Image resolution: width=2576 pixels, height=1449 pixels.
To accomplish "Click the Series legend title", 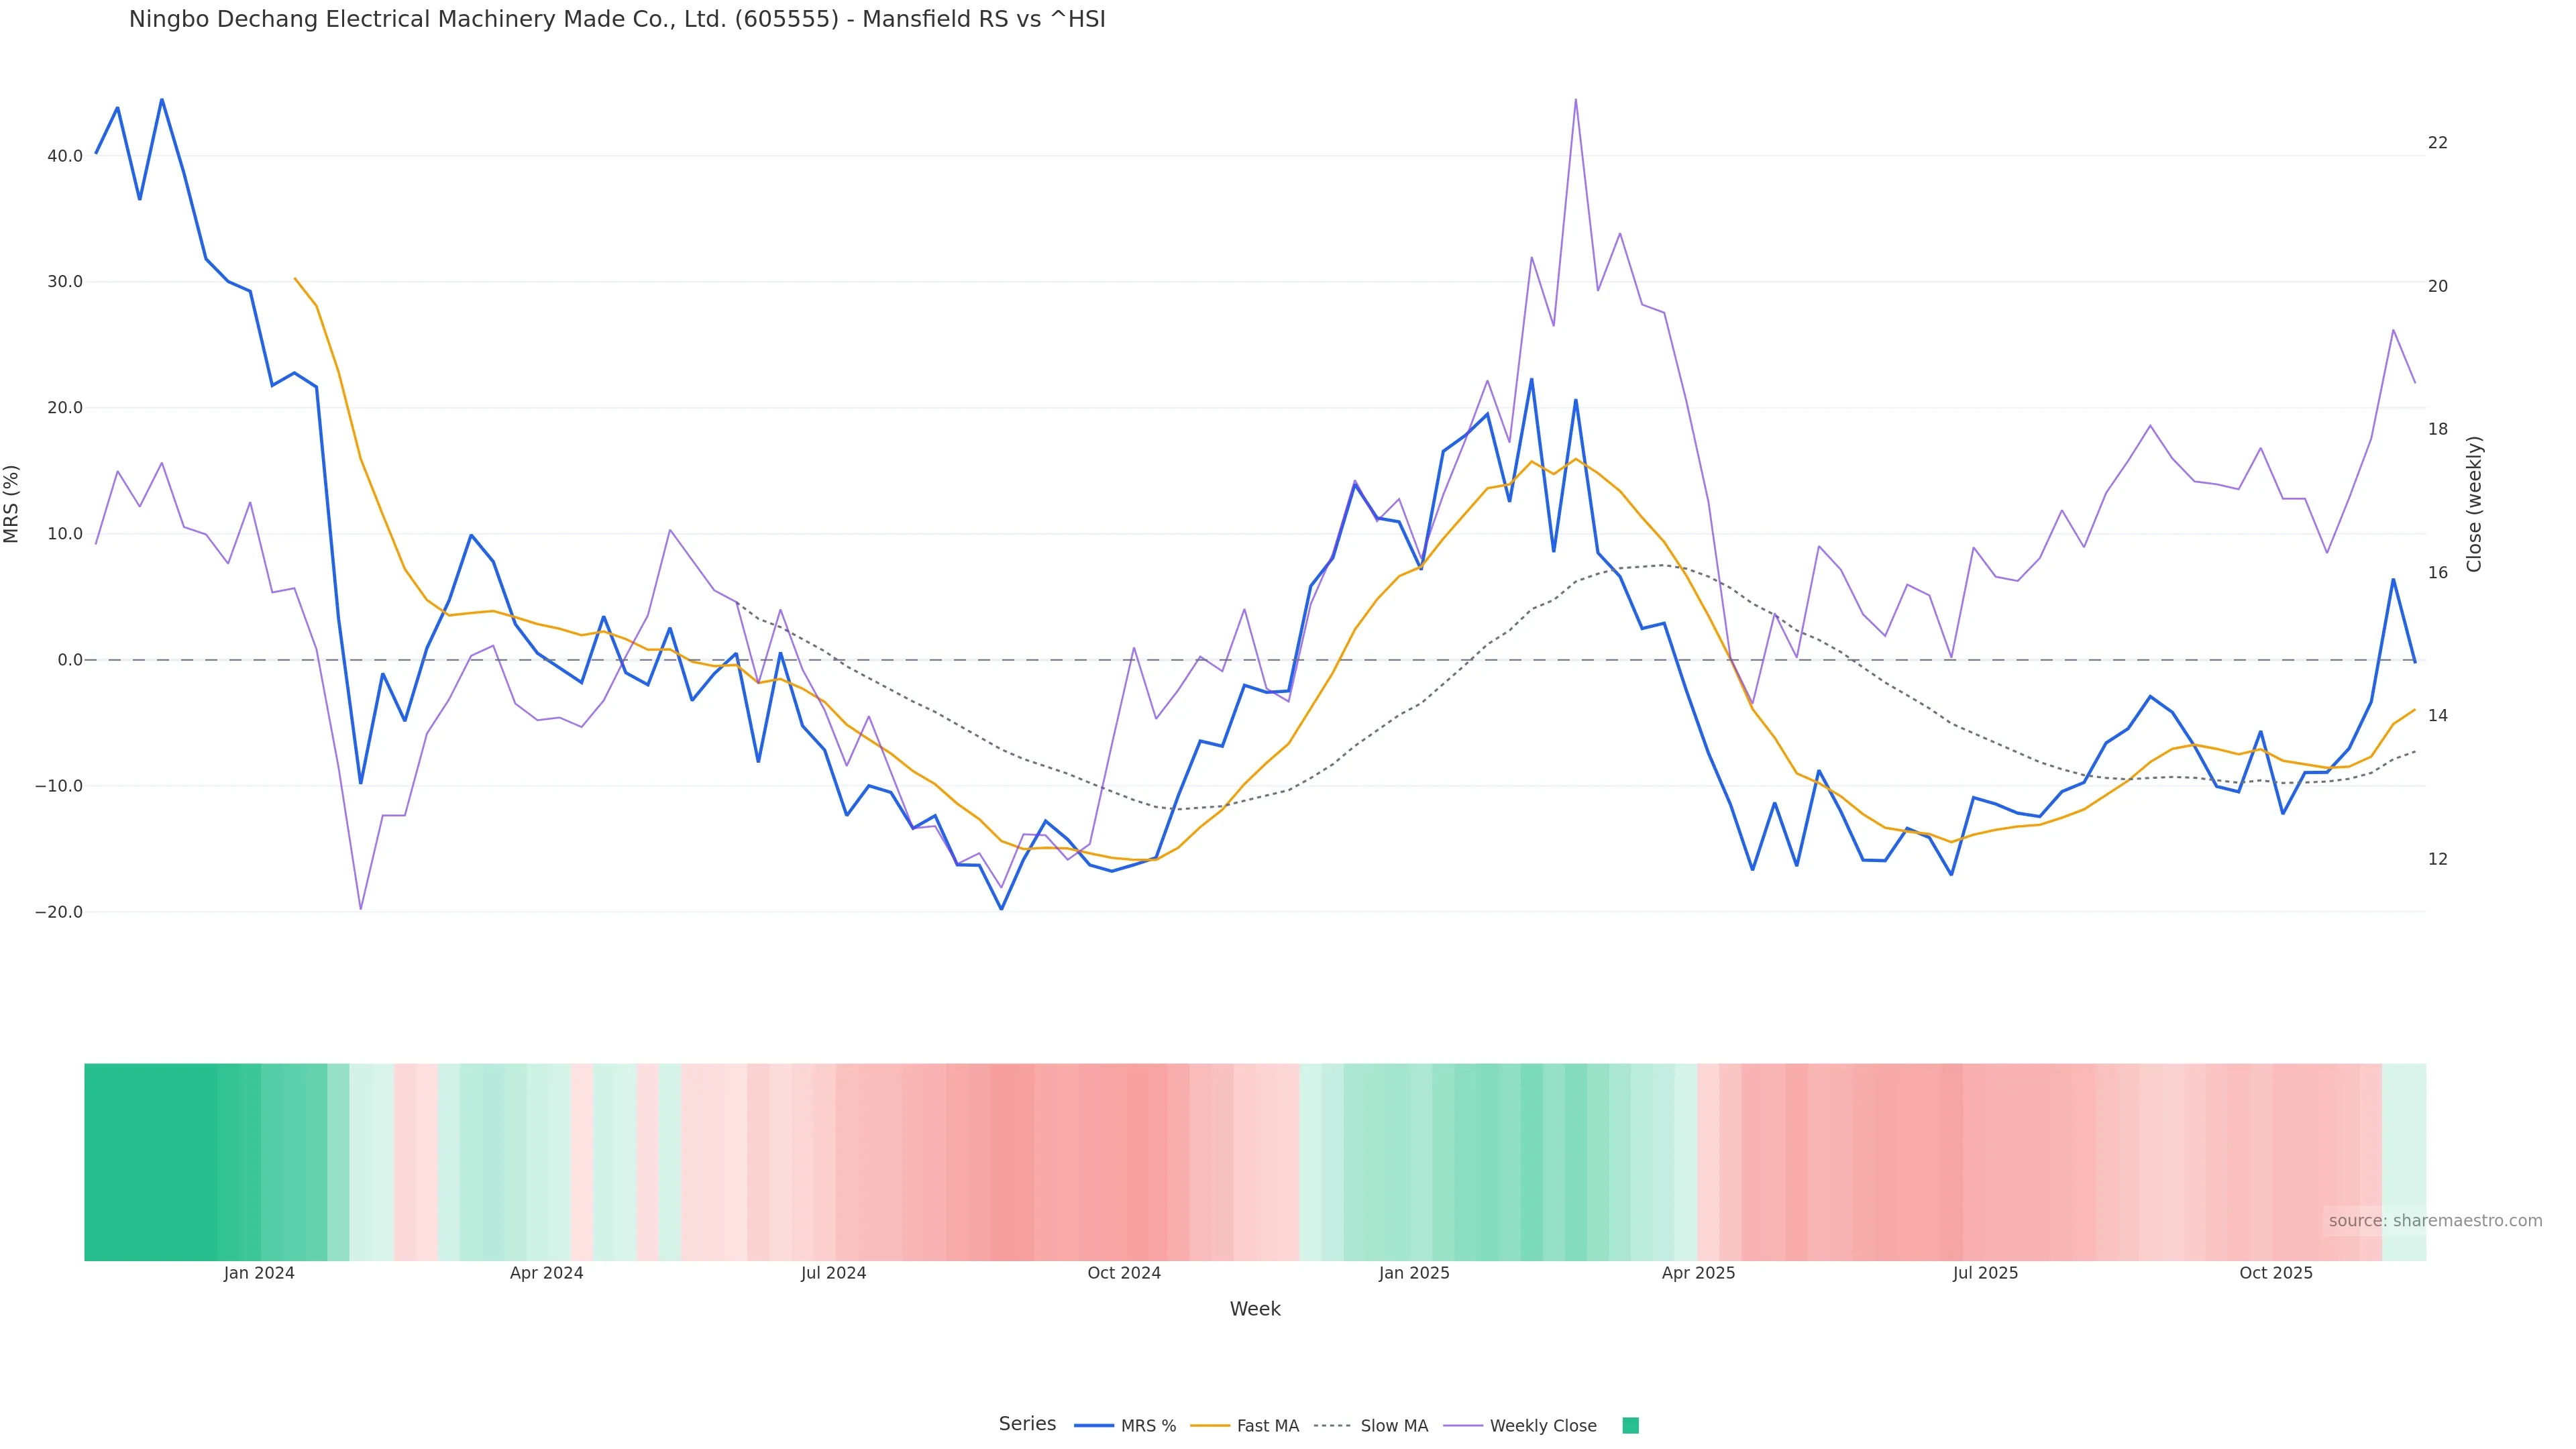I will coord(1027,1424).
